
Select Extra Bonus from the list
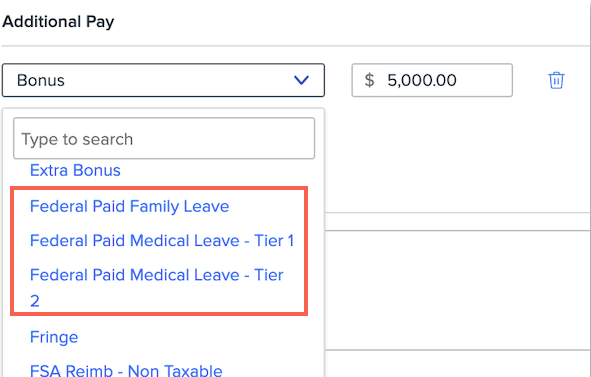75,170
